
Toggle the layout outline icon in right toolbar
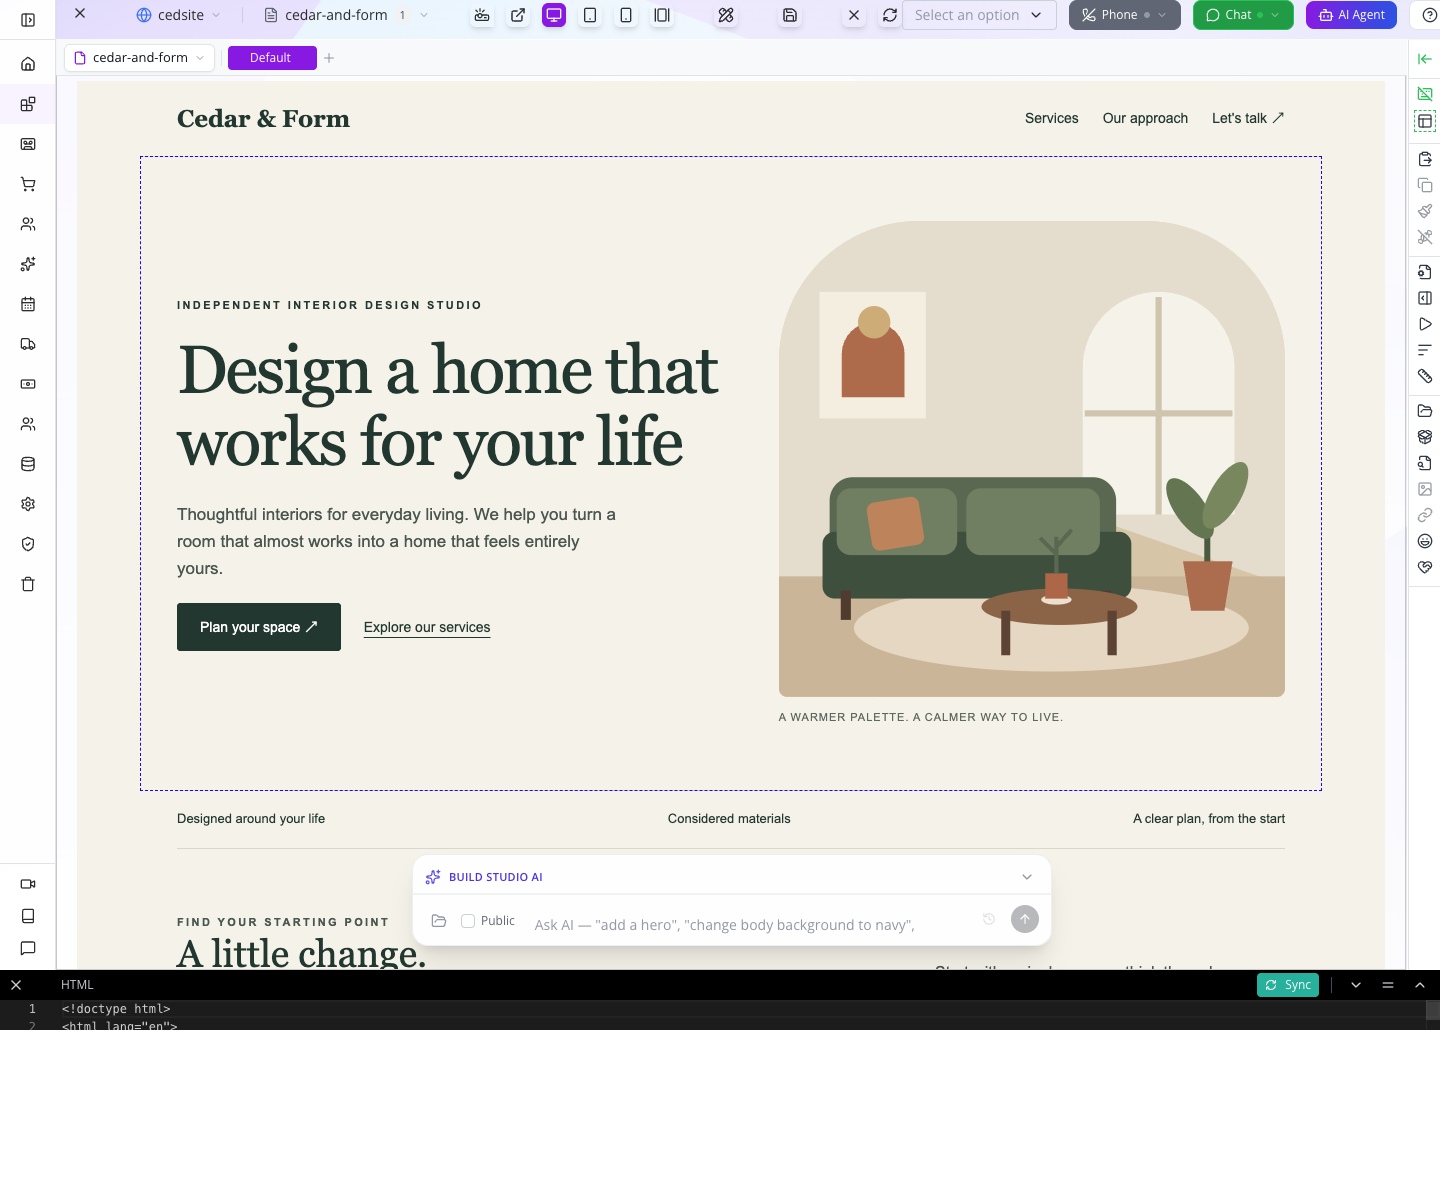1425,121
